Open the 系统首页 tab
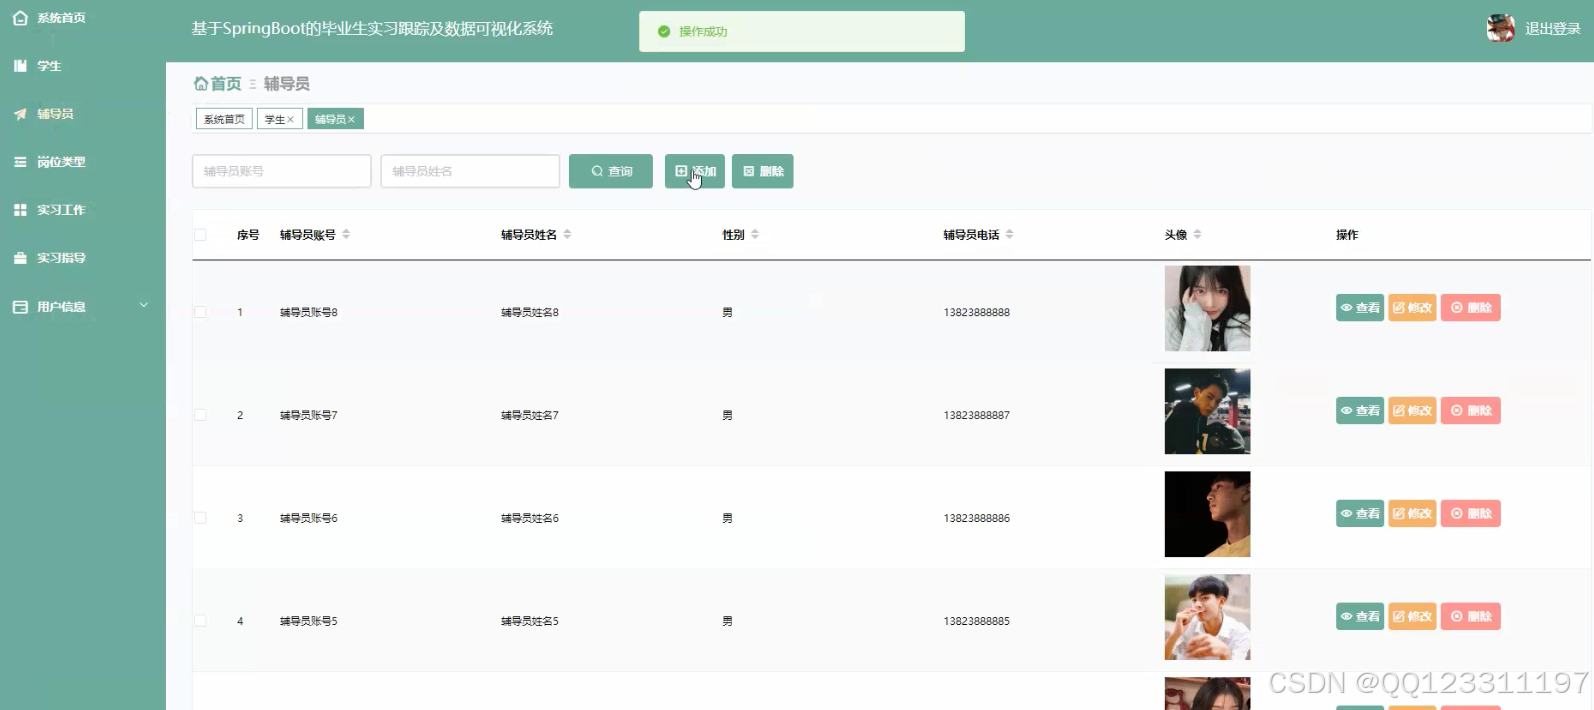This screenshot has height=710, width=1594. (x=224, y=119)
